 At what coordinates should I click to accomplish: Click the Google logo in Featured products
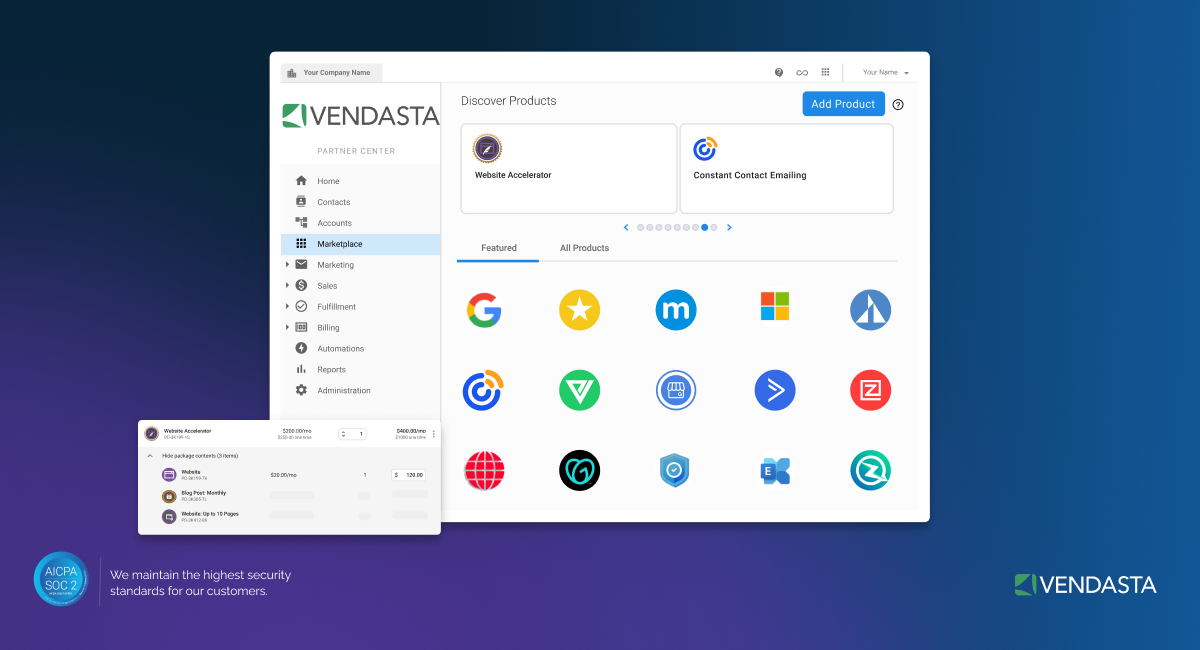(484, 310)
